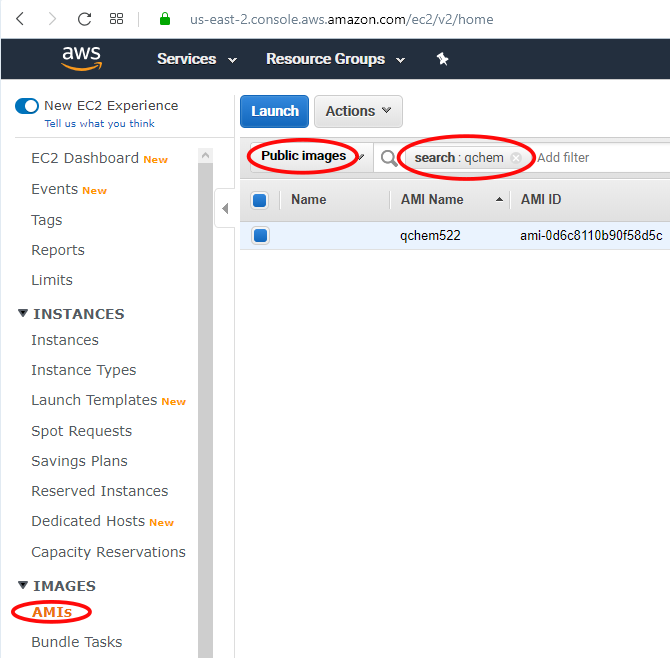Image resolution: width=670 pixels, height=658 pixels.
Task: Select AMIs in the sidebar
Action: [x=52, y=612]
